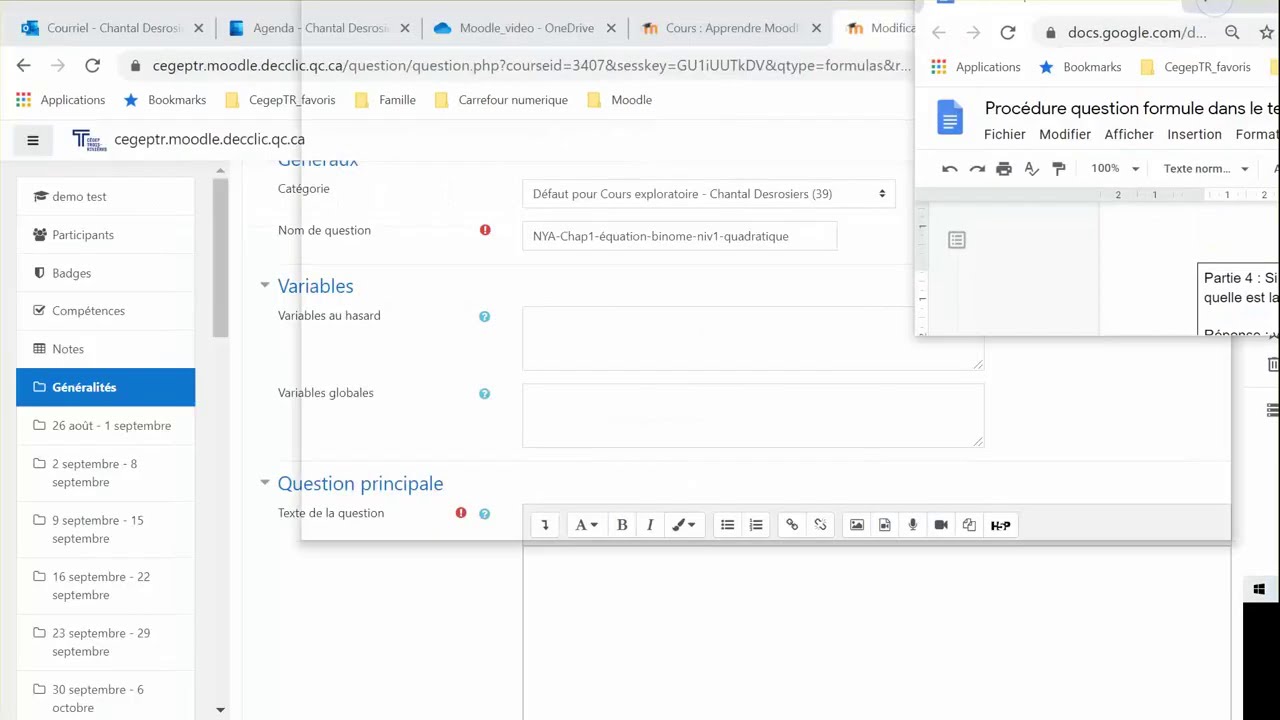Image resolution: width=1280 pixels, height=720 pixels.
Task: Insert a link in editor
Action: pyautogui.click(x=792, y=525)
